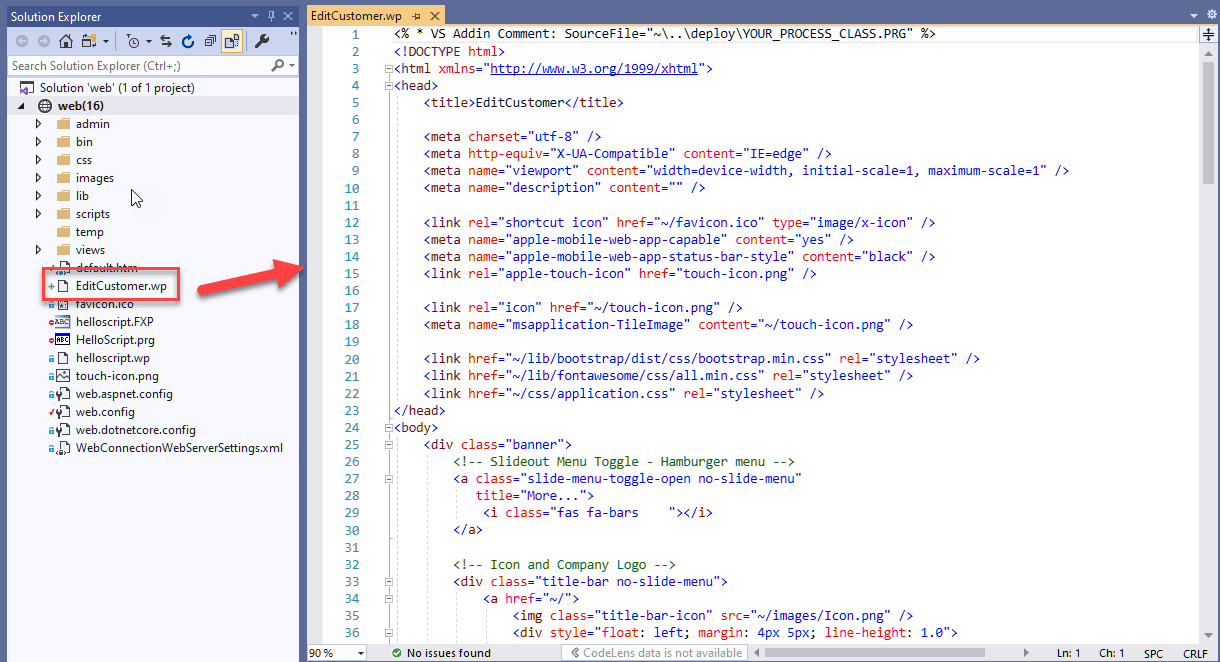Click the EditCustomer.wp file icon
The height and width of the screenshot is (662, 1220).
(63, 286)
